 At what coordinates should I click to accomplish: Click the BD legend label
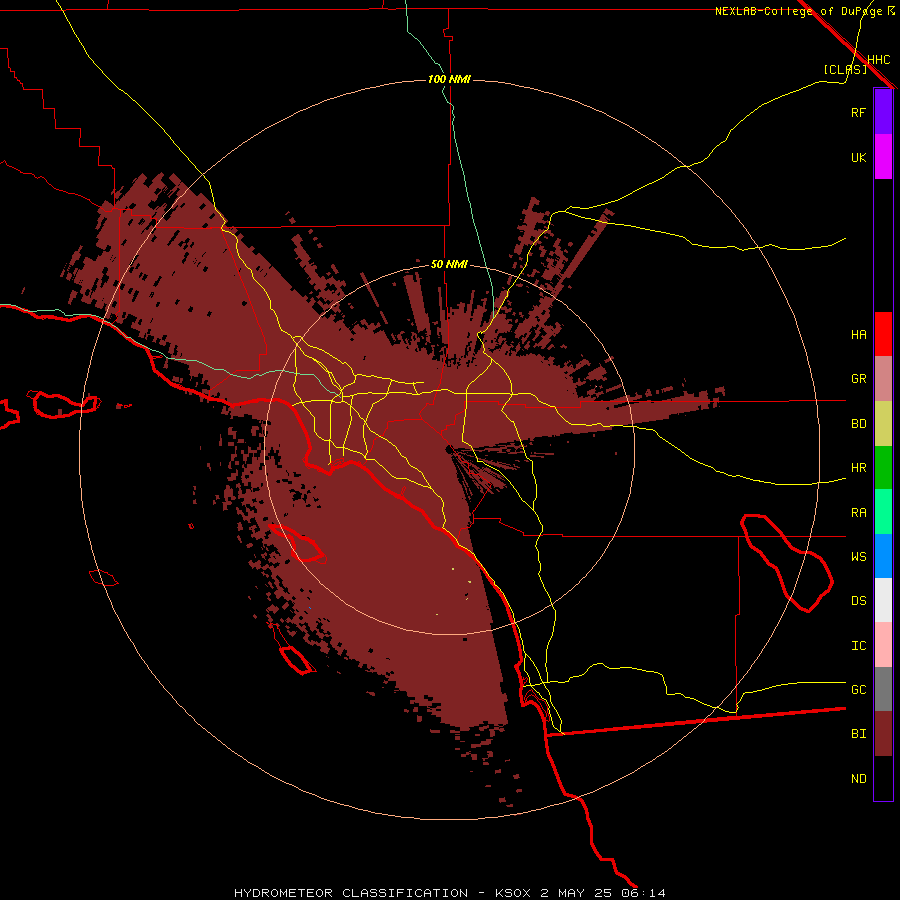(859, 424)
